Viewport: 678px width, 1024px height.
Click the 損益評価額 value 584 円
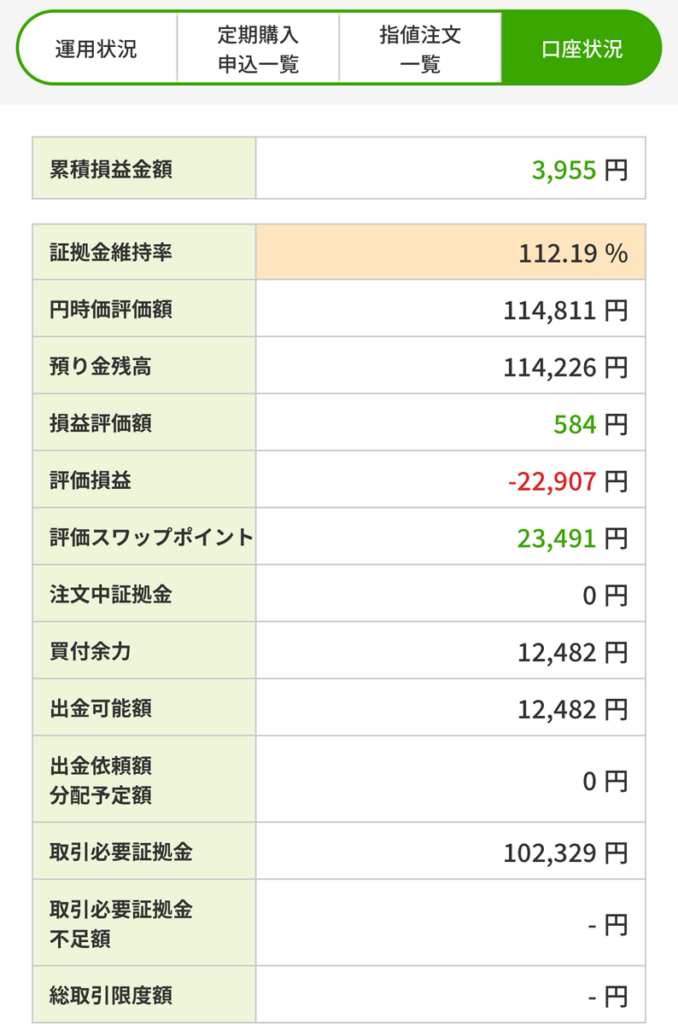pos(590,424)
